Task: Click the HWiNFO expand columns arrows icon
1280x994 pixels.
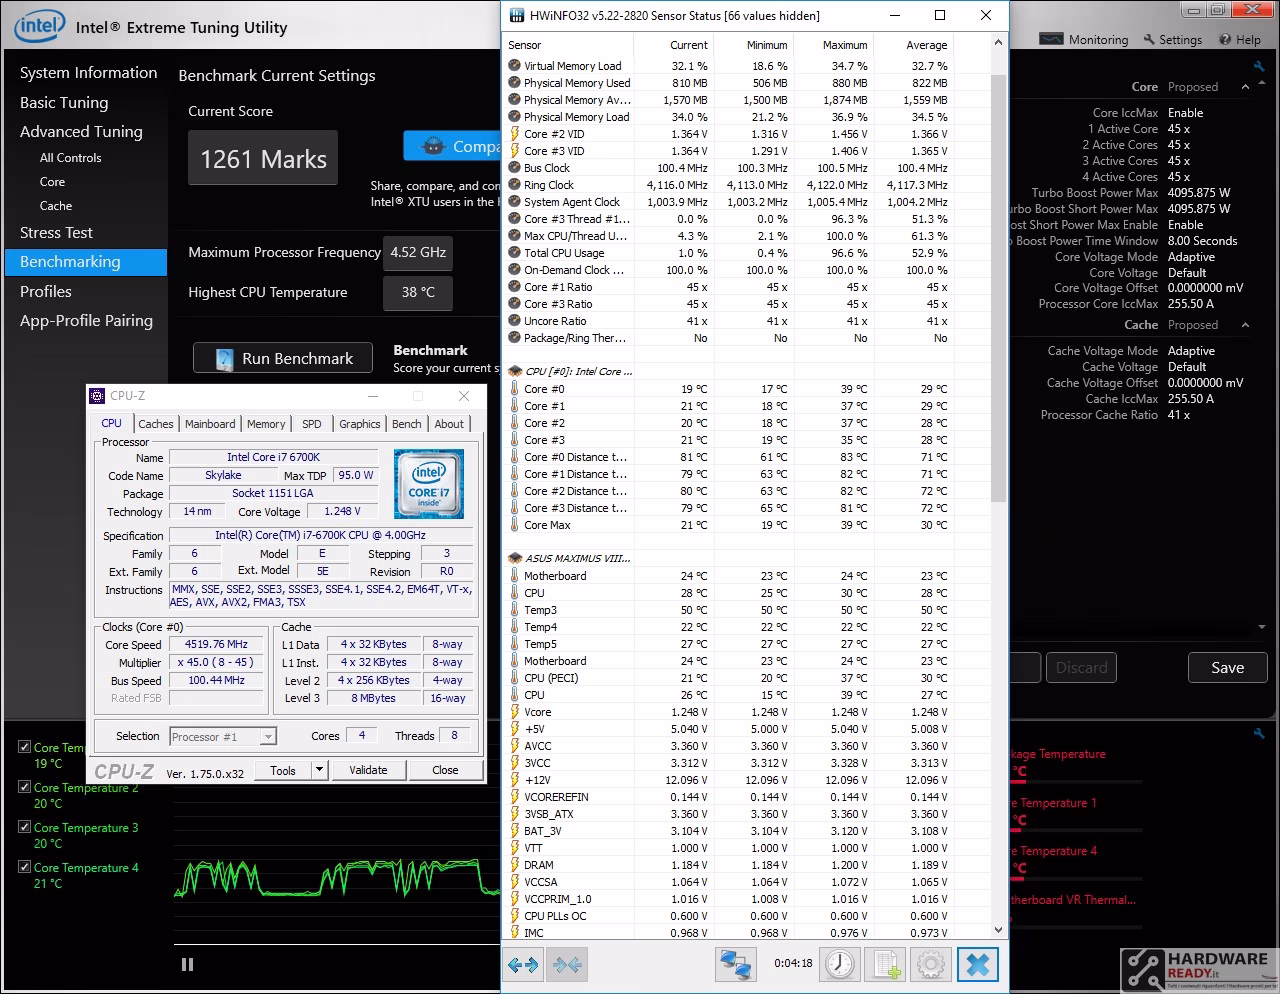Action: click(524, 965)
